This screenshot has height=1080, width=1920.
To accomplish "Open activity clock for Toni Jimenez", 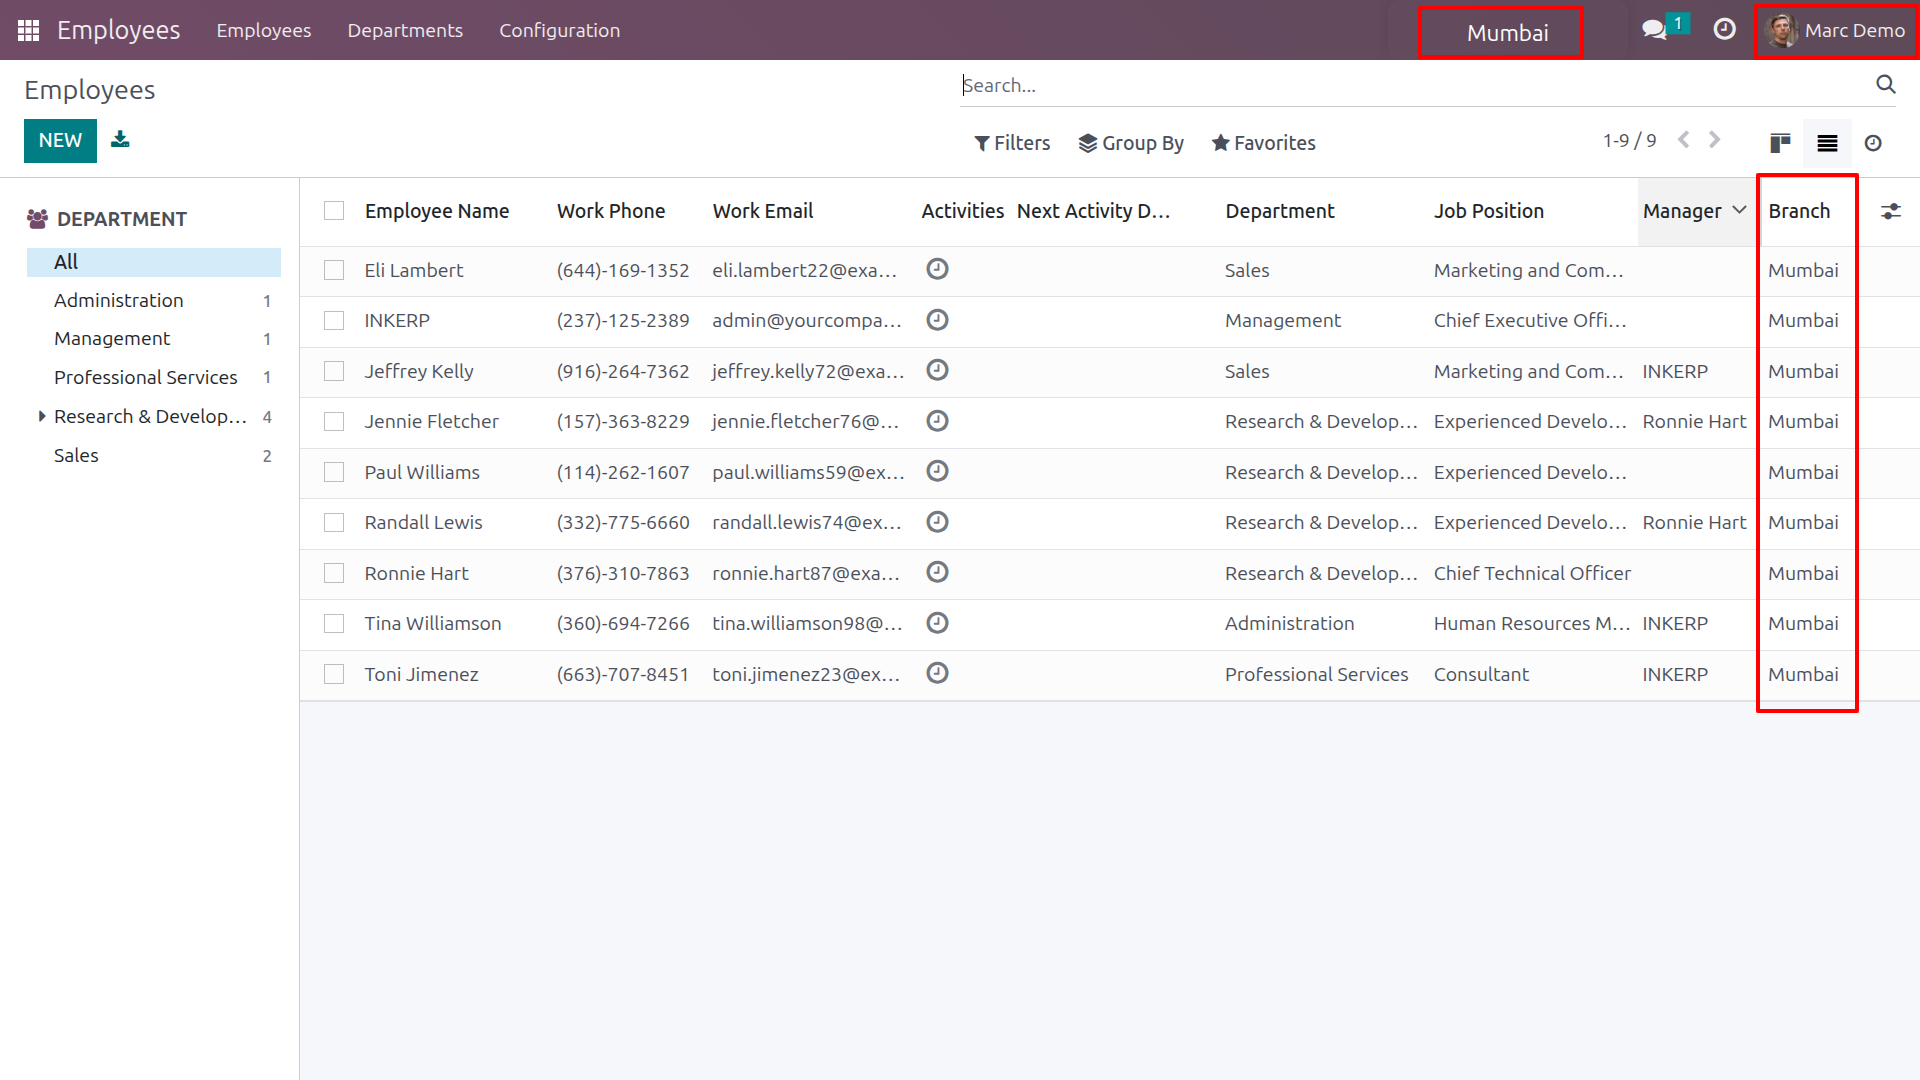I will 937,673.
